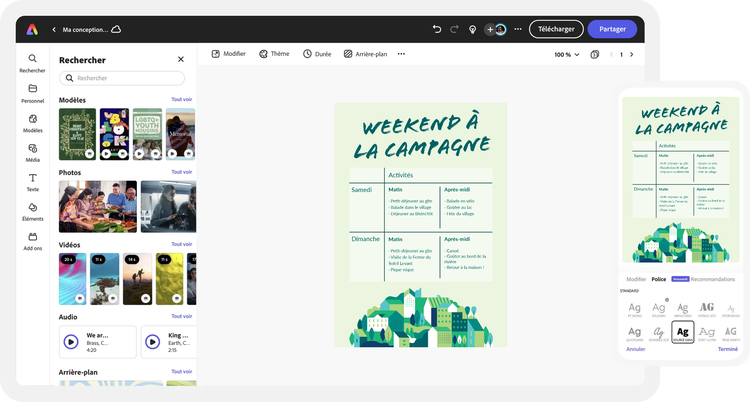Click Tout voir for Photos
The width and height of the screenshot is (750, 402).
182,172
